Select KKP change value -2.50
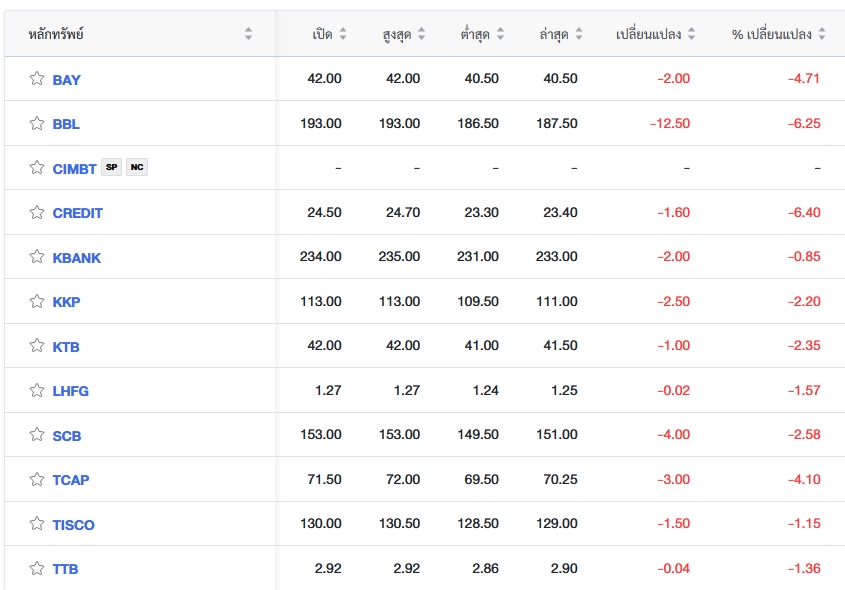 pyautogui.click(x=674, y=301)
